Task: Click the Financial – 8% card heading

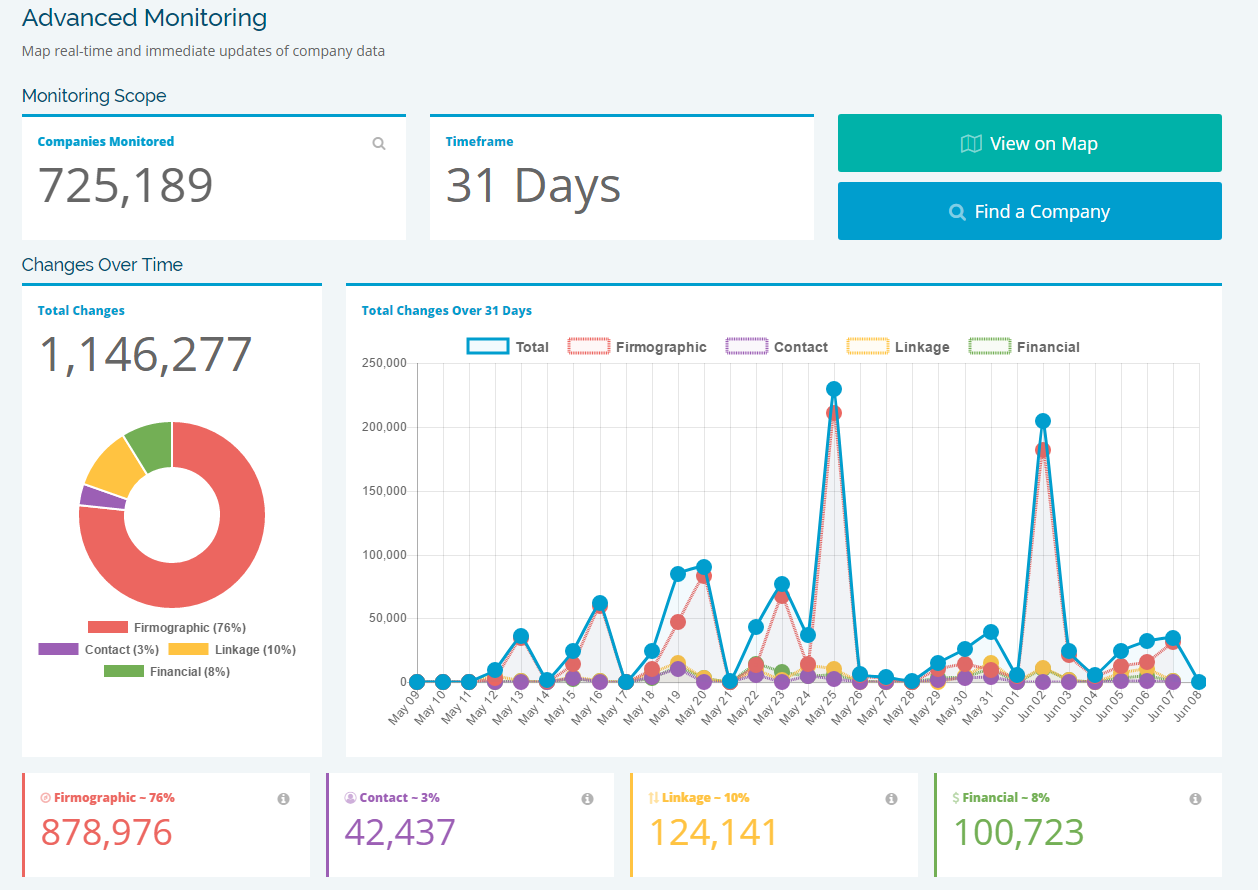Action: click(1006, 798)
